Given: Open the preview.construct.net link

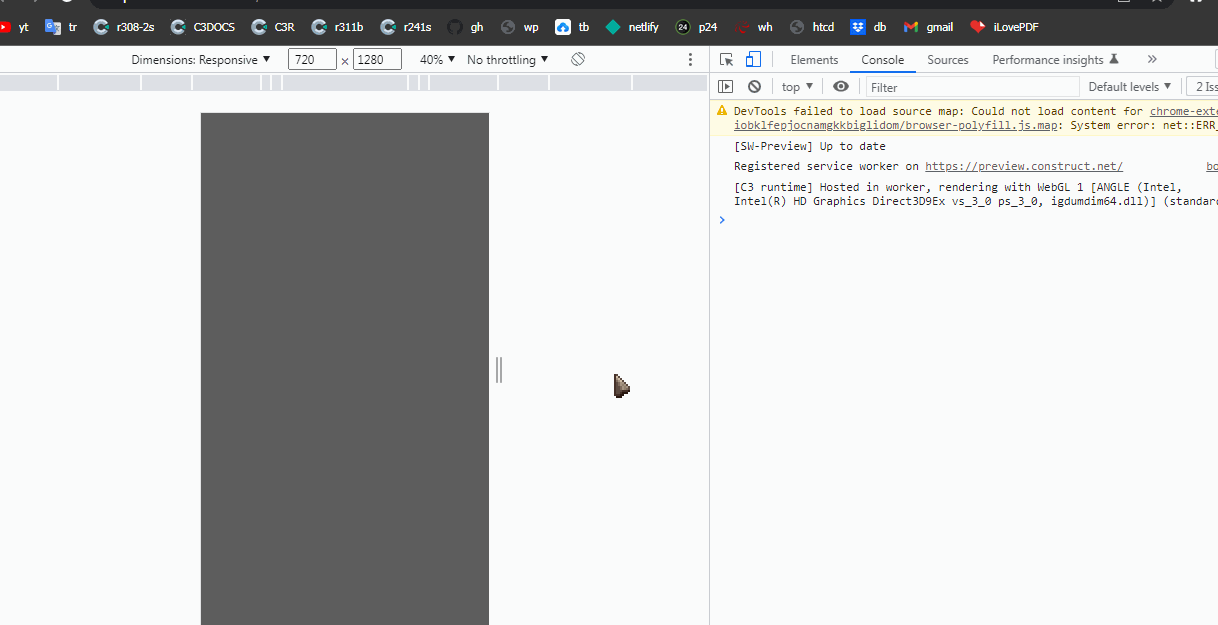Looking at the screenshot, I should coord(1023,166).
